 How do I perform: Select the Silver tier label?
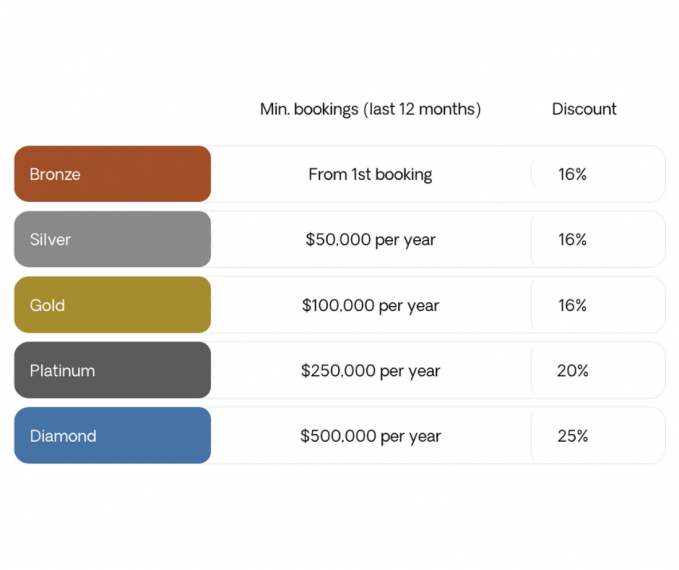coord(50,240)
